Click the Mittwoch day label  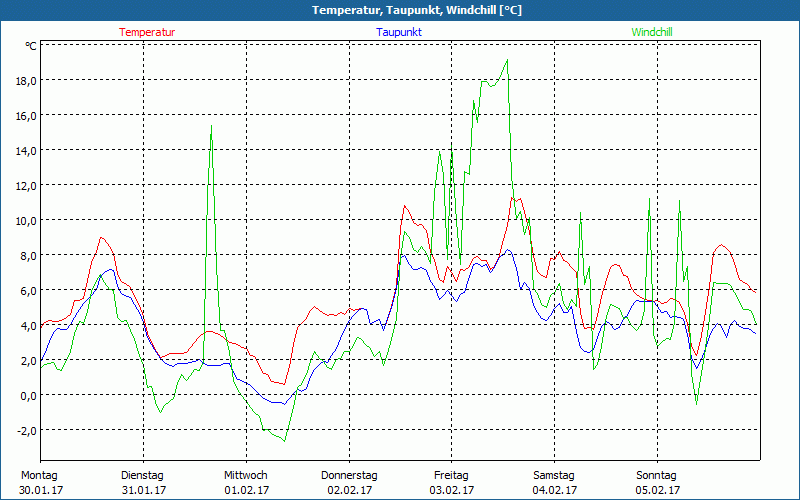[x=245, y=476]
